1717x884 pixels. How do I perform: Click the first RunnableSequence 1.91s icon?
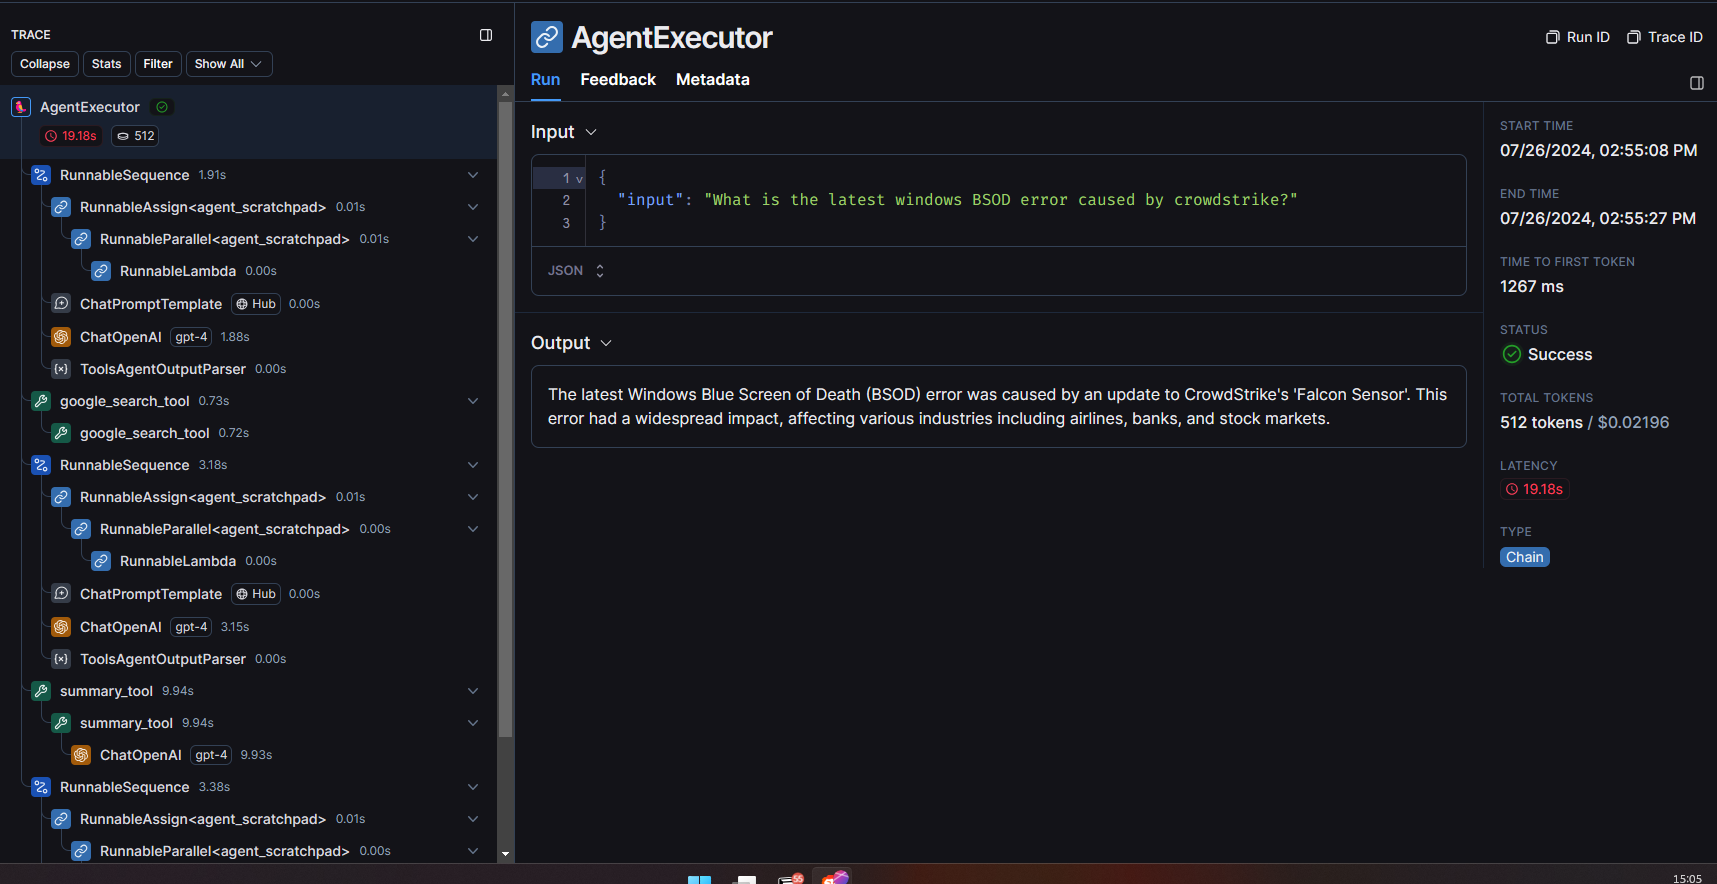(x=41, y=175)
